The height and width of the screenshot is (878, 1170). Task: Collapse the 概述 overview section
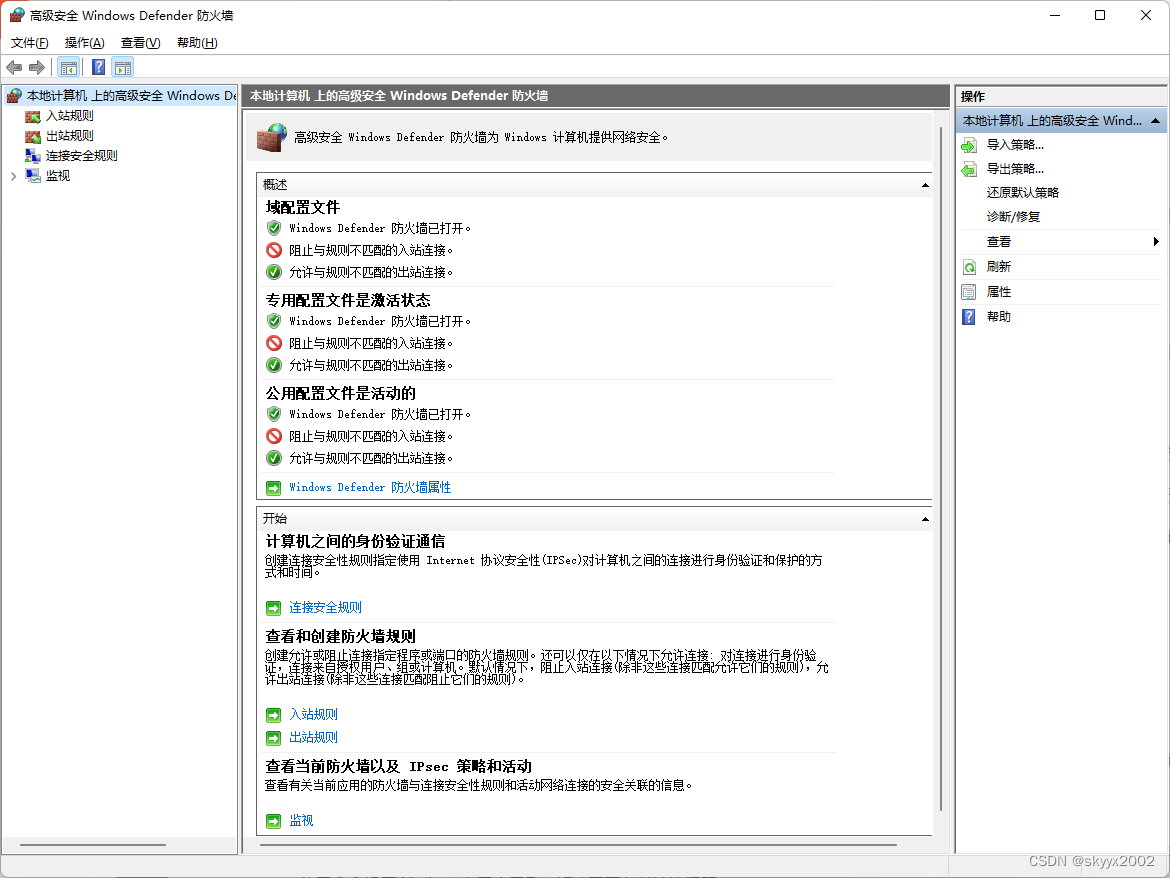click(x=925, y=184)
